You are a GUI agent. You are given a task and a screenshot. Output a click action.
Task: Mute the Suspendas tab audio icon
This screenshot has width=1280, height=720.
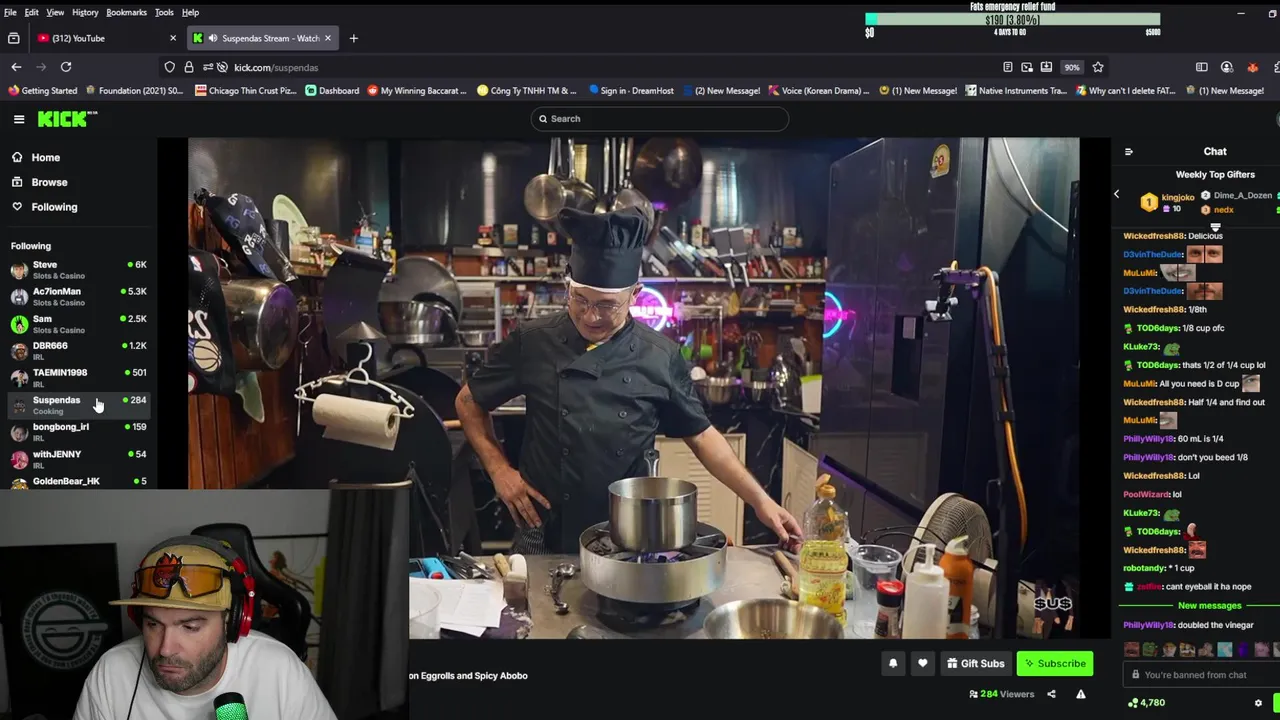coord(213,38)
